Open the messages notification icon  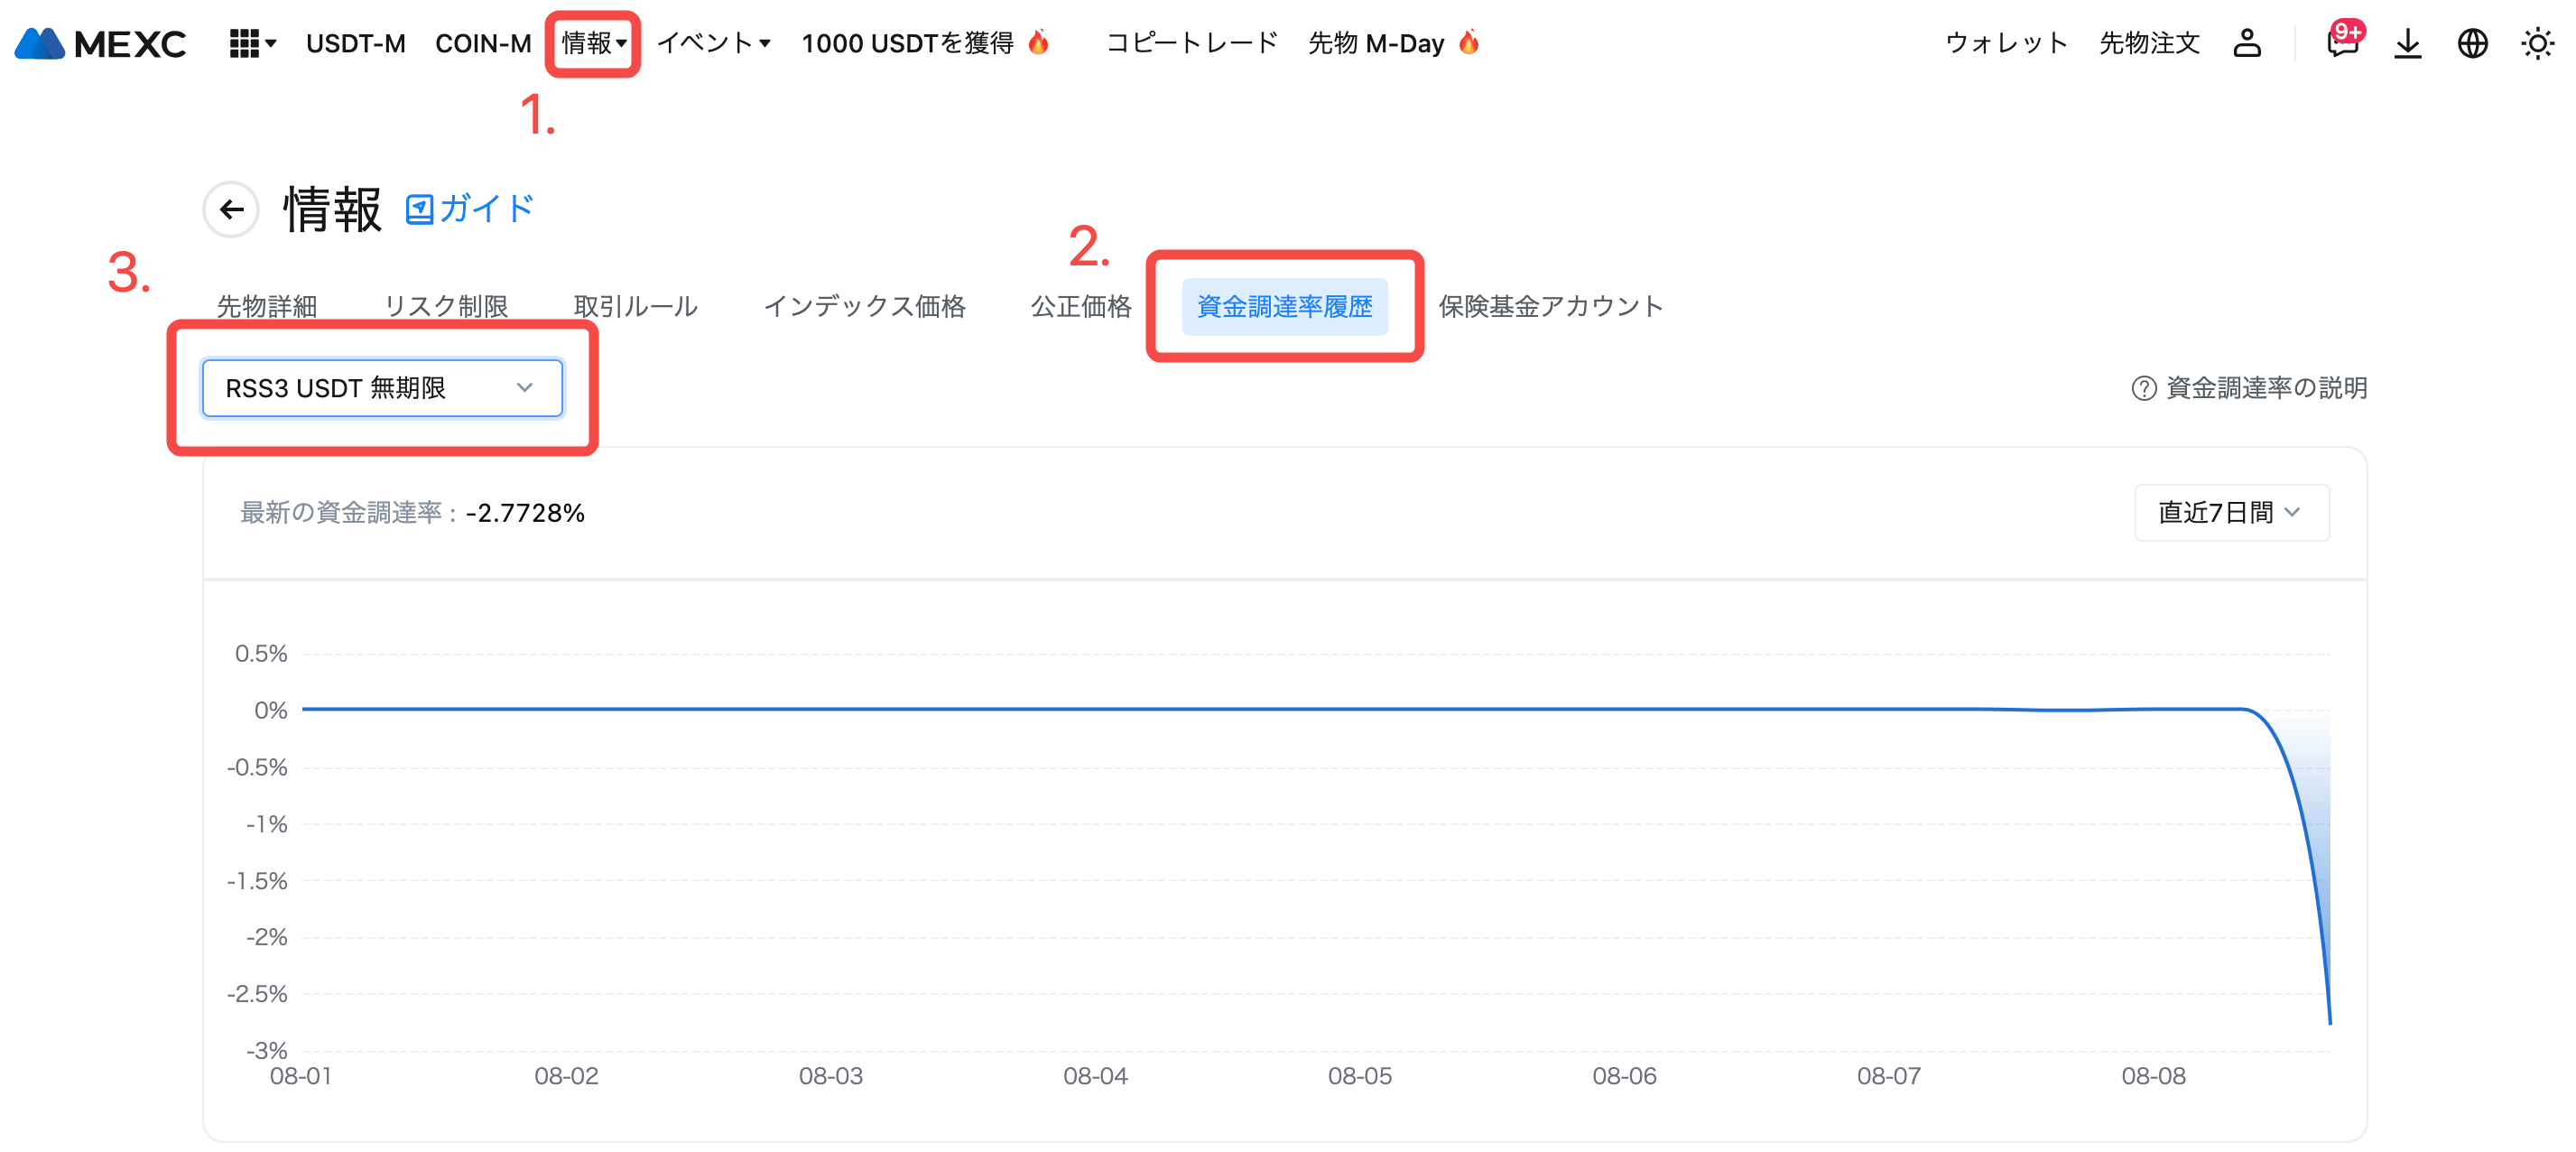(2342, 43)
